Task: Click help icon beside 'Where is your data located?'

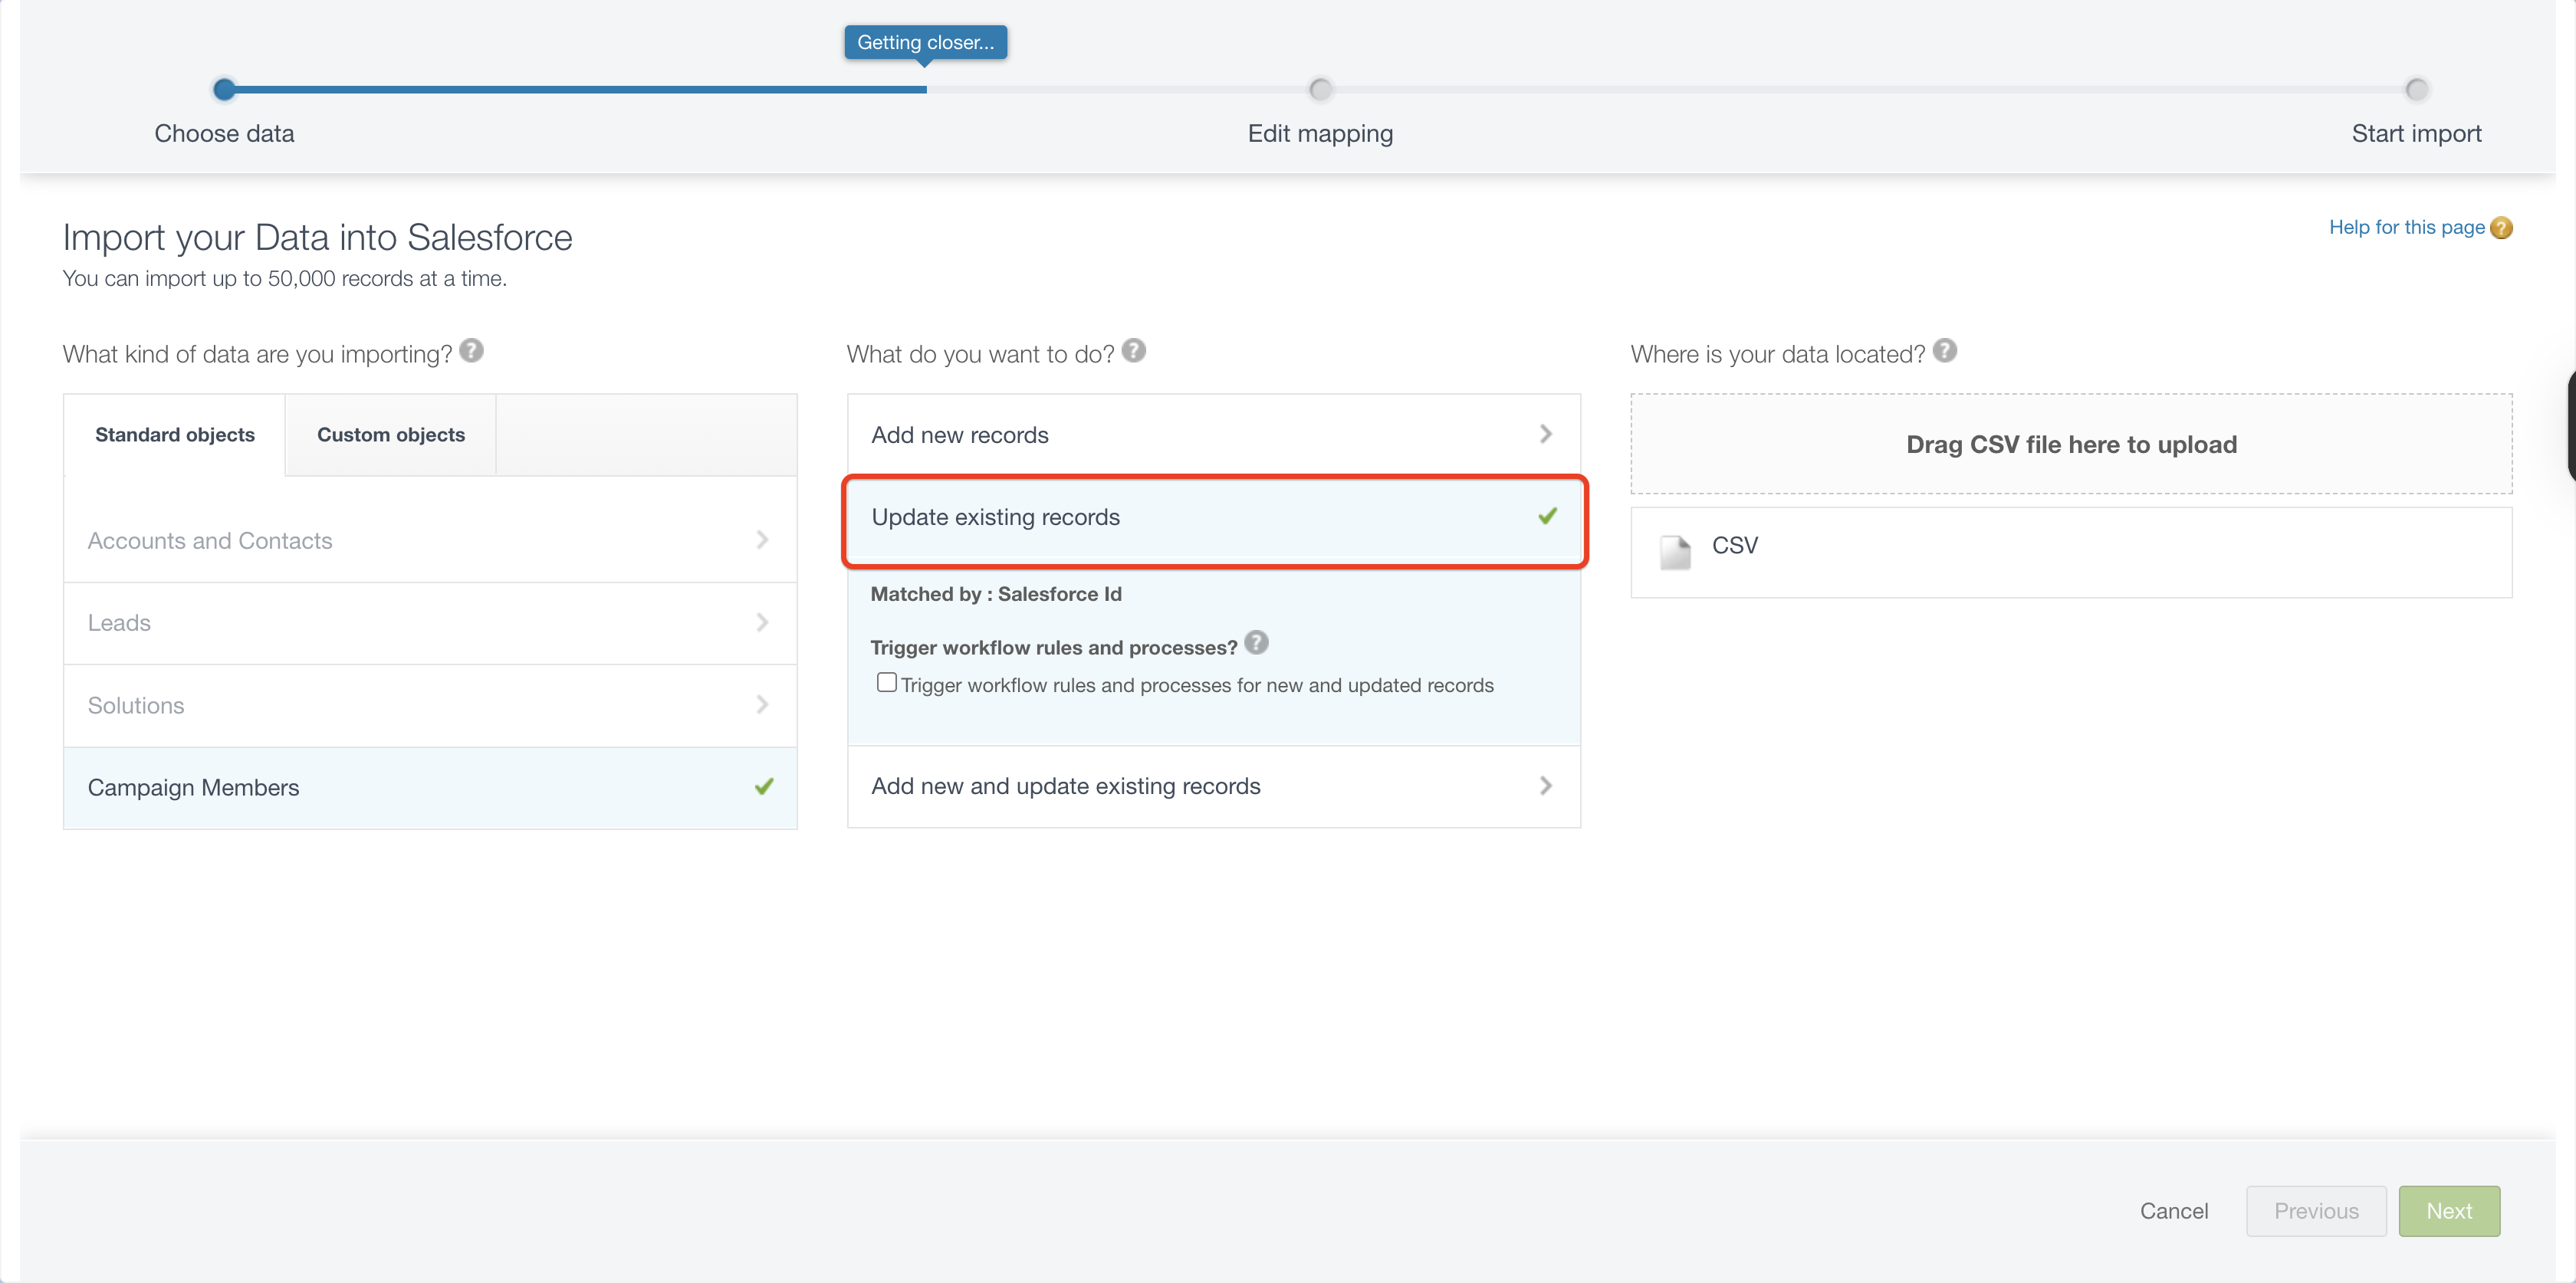Action: (x=1944, y=351)
